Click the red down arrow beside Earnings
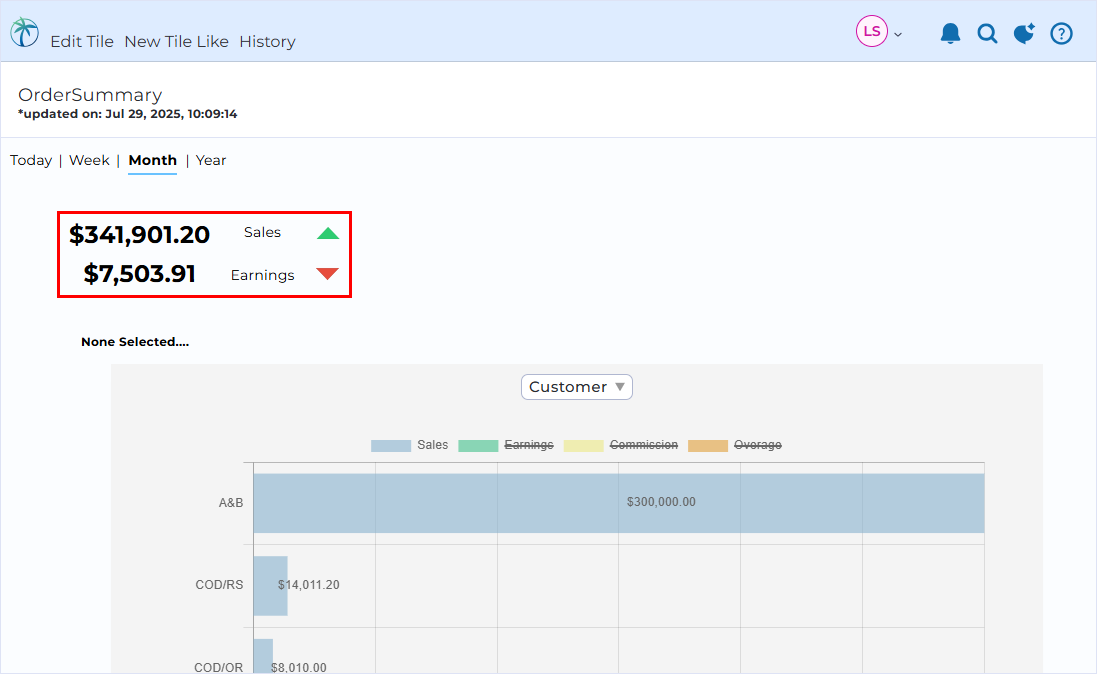This screenshot has height=674, width=1097. click(327, 274)
